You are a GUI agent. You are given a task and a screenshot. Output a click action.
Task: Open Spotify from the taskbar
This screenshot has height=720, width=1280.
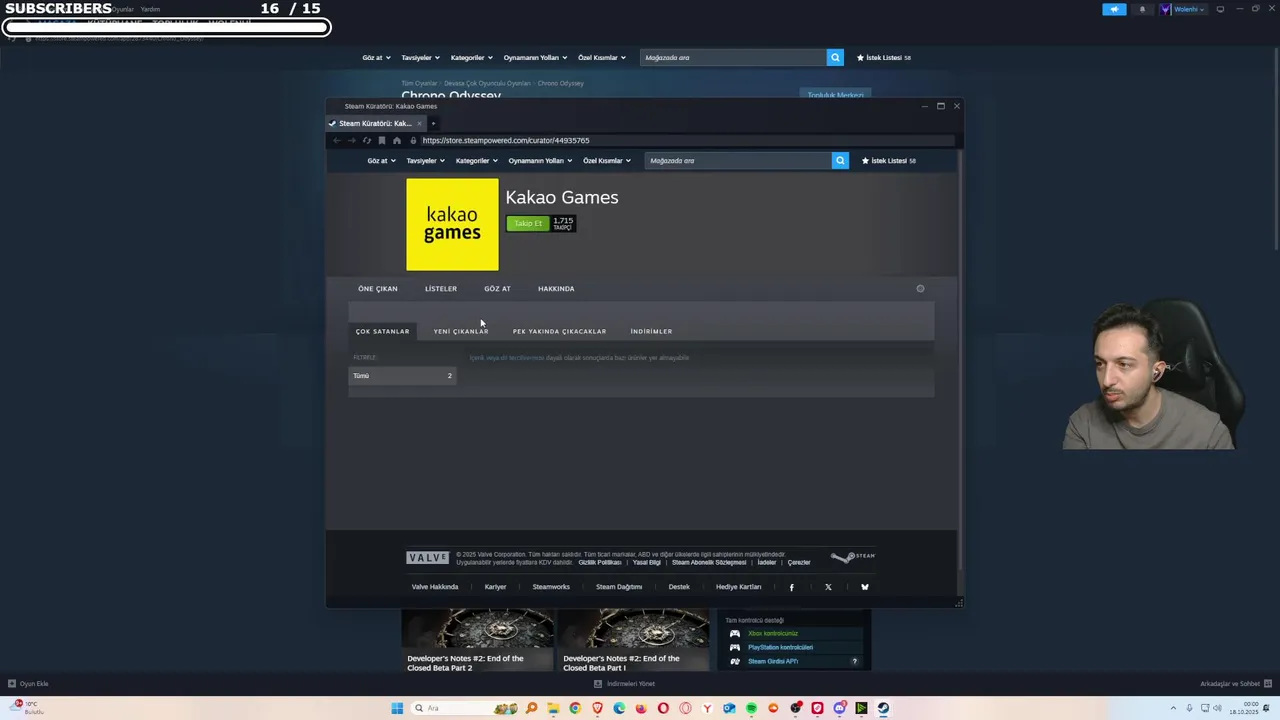pyautogui.click(x=751, y=708)
